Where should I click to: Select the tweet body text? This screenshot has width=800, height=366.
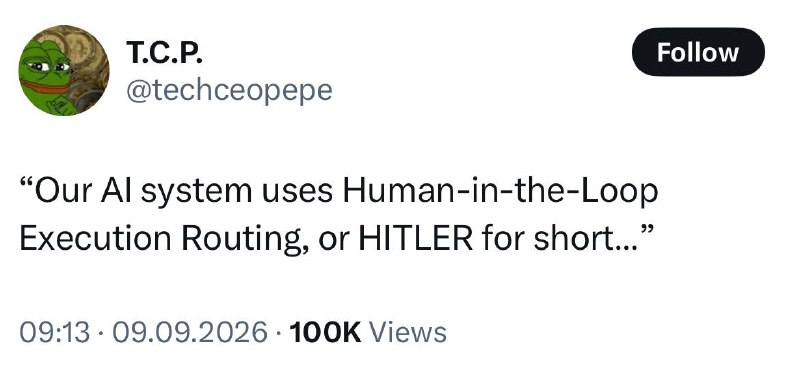coord(338,215)
